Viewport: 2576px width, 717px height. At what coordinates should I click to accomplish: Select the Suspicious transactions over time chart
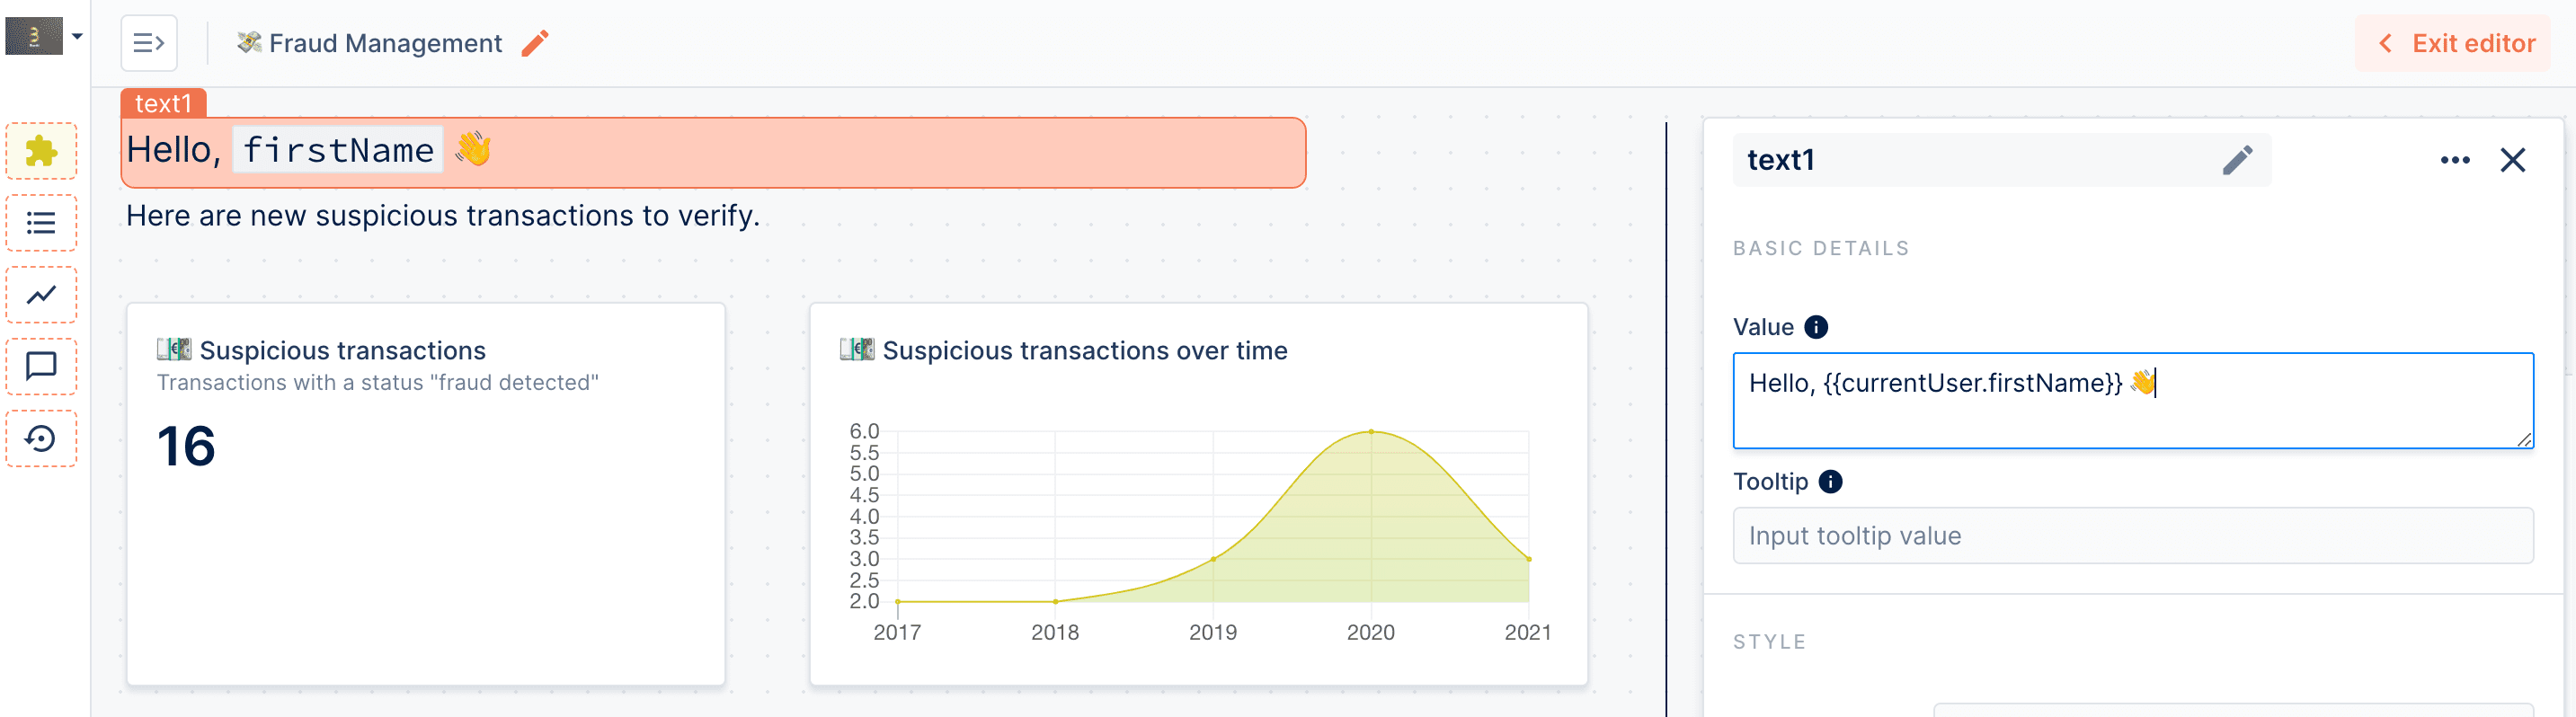click(x=1197, y=494)
